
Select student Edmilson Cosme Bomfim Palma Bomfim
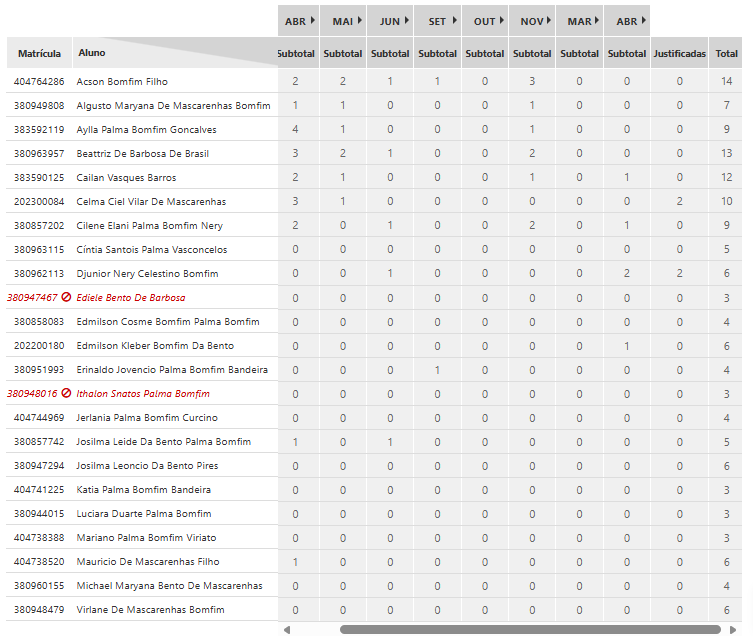click(x=168, y=322)
